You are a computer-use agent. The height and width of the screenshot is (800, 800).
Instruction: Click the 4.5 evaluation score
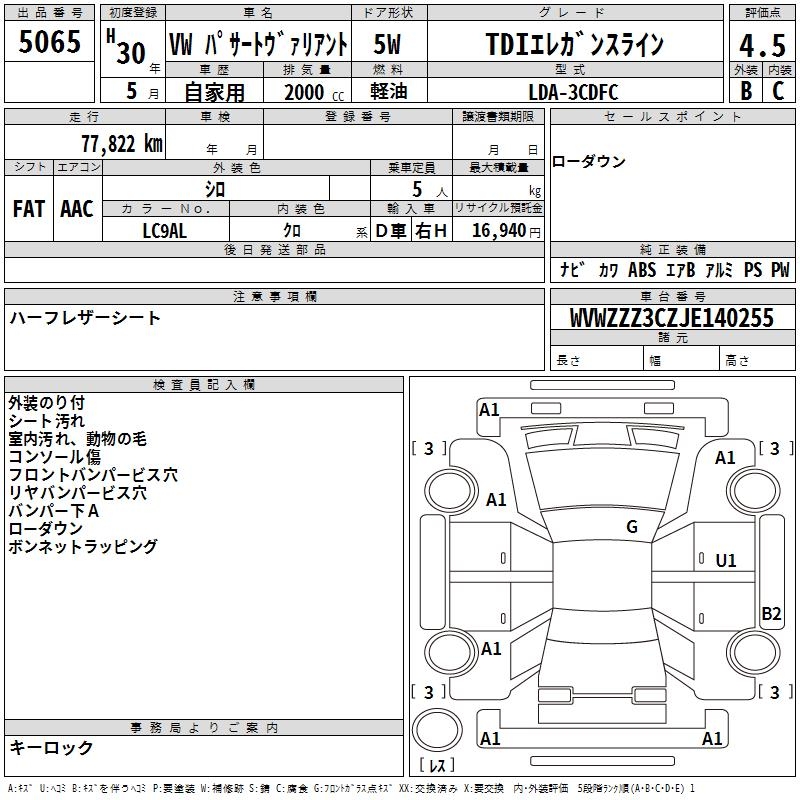(x=761, y=45)
